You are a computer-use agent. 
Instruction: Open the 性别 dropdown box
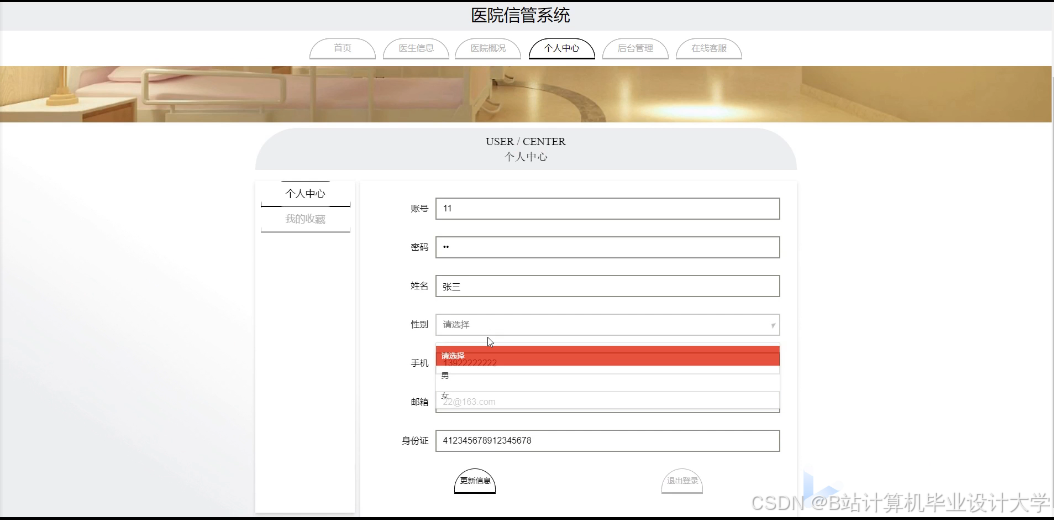pos(608,324)
